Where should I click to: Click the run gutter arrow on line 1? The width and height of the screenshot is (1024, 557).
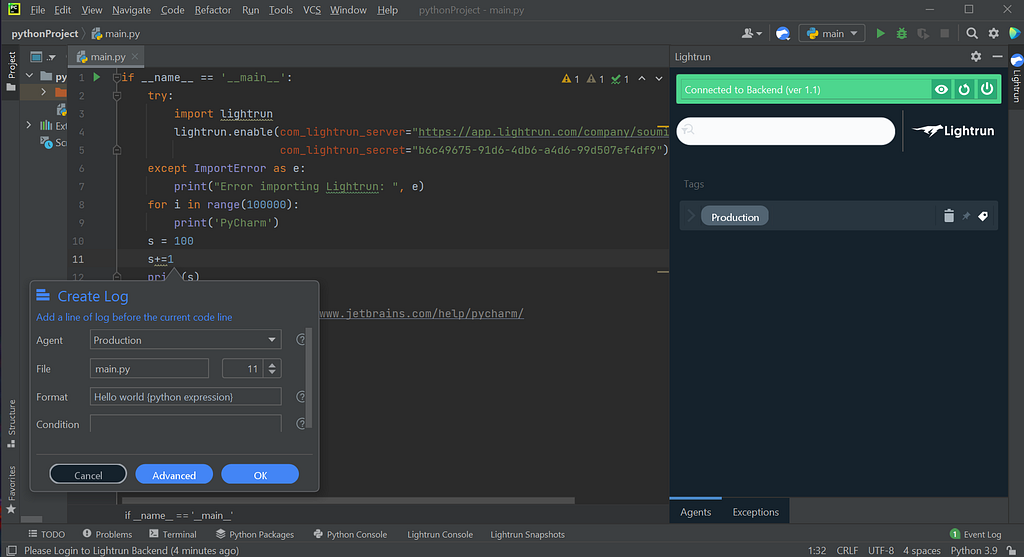(x=97, y=77)
